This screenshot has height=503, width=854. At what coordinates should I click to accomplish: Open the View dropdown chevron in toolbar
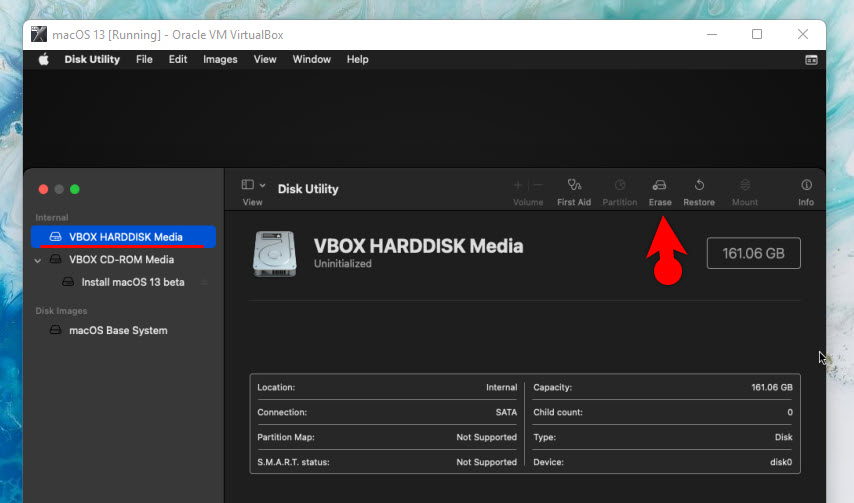pos(263,185)
